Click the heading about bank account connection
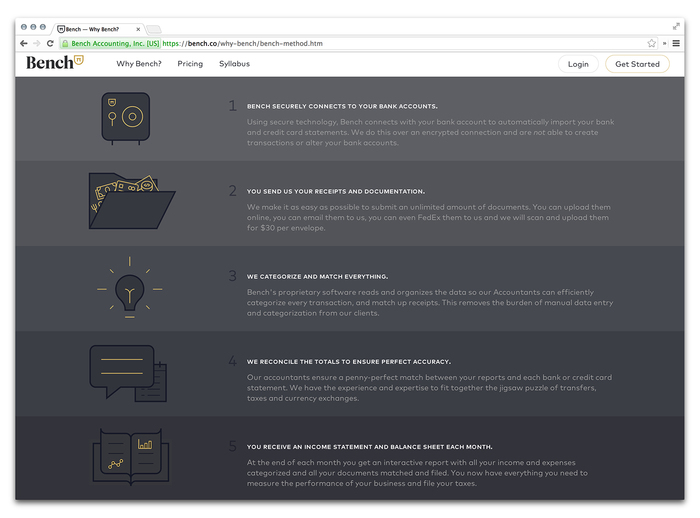Viewport: 700px width, 518px height. click(x=342, y=106)
